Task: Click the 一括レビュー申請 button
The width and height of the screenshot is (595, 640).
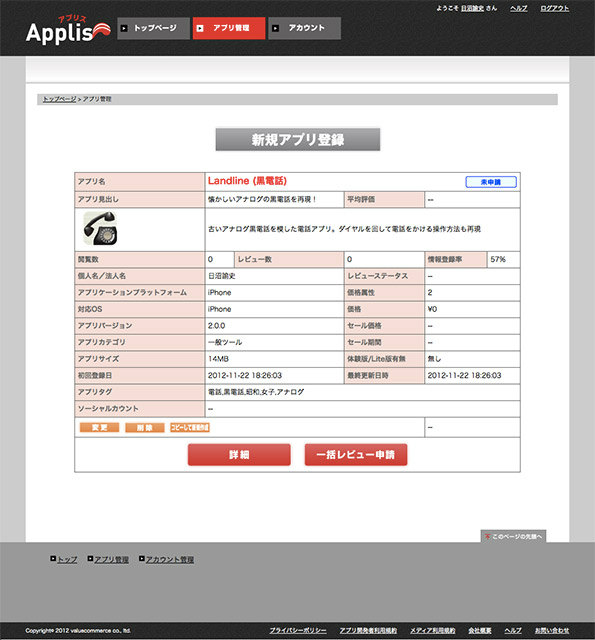Action: pos(356,455)
